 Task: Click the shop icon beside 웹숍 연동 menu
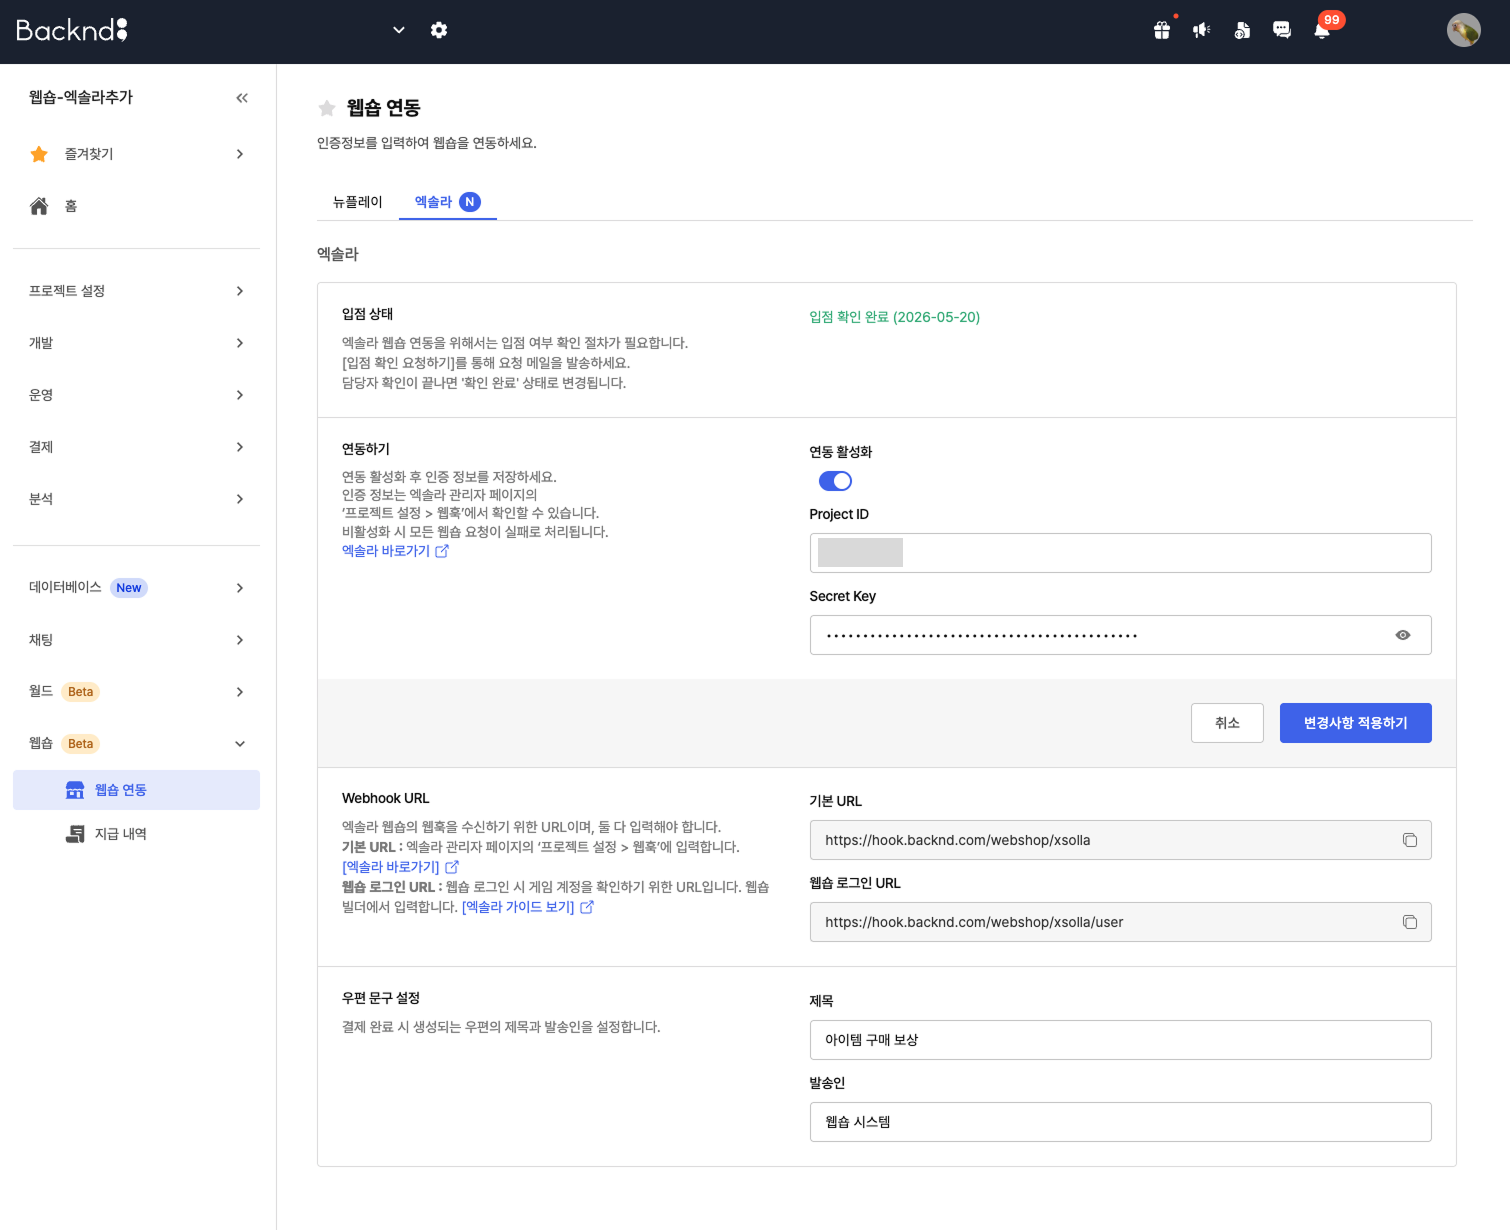[75, 790]
